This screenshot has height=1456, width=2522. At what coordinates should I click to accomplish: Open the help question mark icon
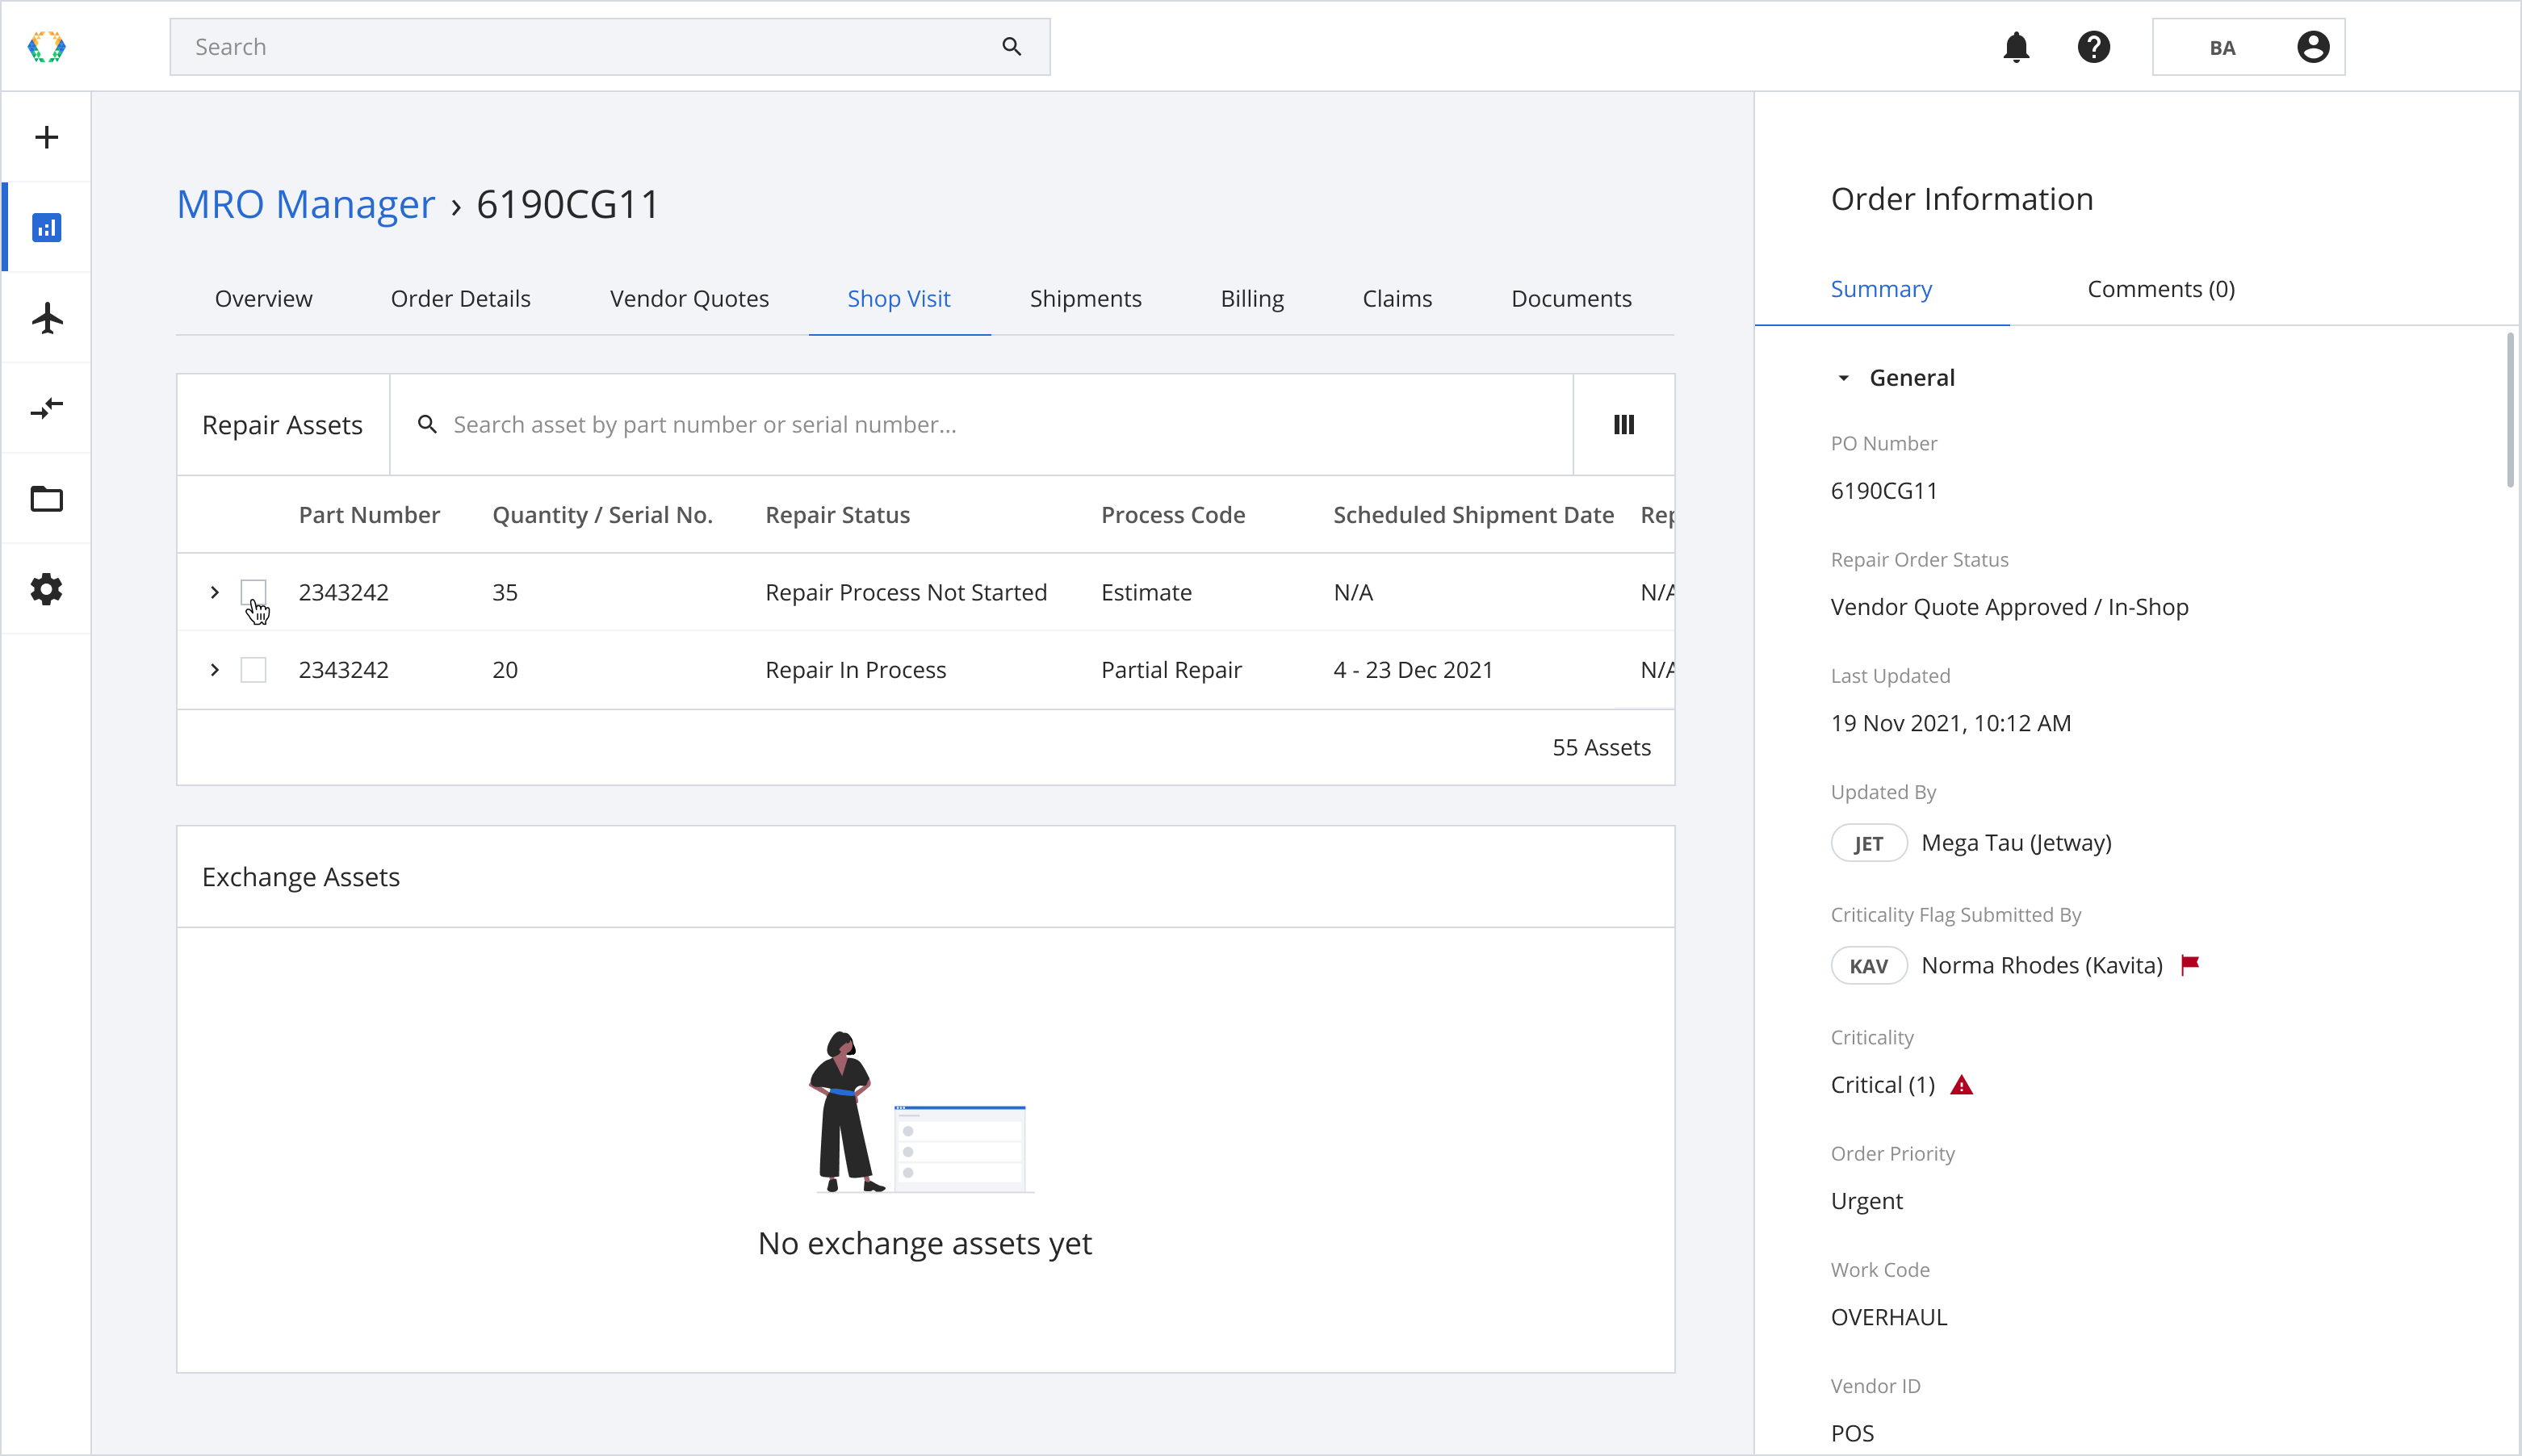[2093, 47]
